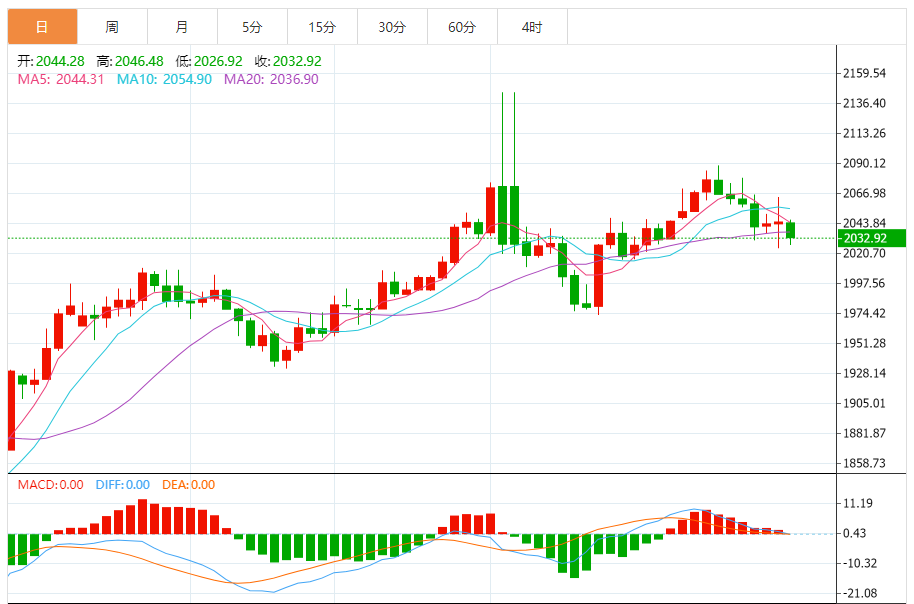
Task: Click the 高: 2046.48 high value
Action: (x=130, y=61)
